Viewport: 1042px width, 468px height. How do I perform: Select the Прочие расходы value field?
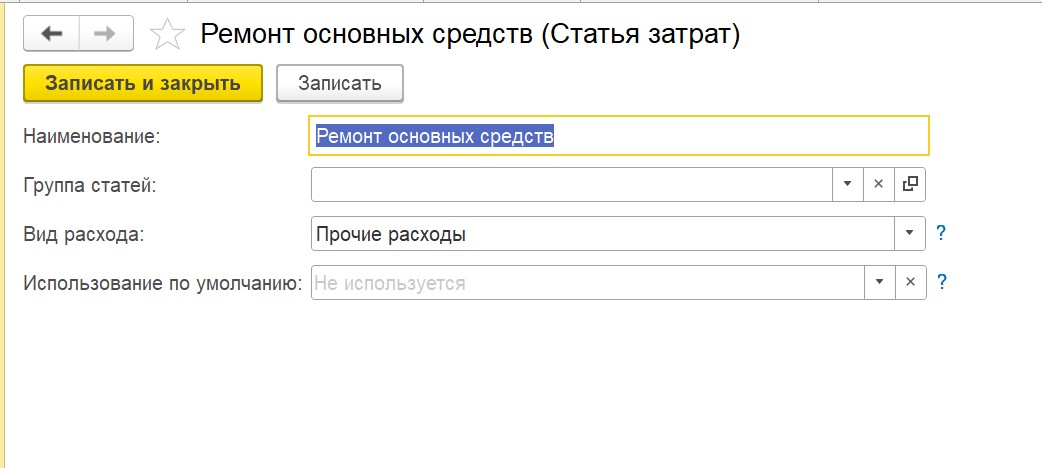603,233
